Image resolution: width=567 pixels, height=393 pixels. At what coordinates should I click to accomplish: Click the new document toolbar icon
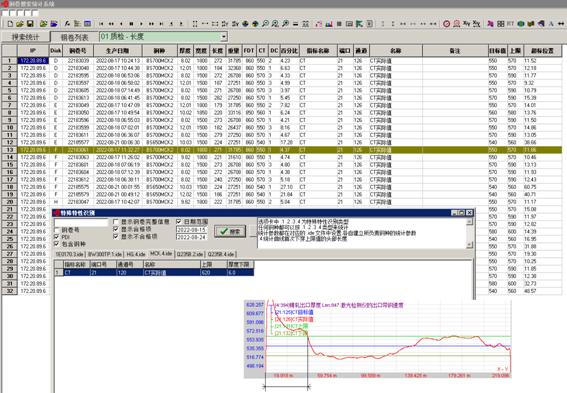point(10,24)
